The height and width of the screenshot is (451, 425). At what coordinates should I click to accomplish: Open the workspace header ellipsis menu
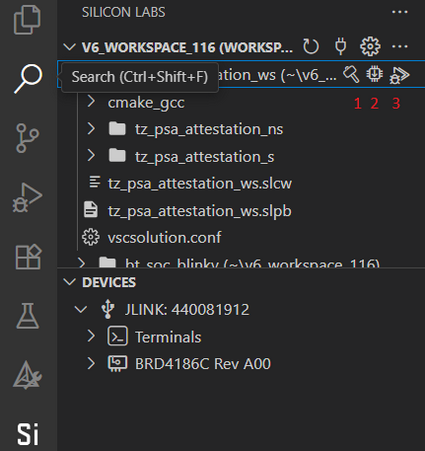(400, 46)
